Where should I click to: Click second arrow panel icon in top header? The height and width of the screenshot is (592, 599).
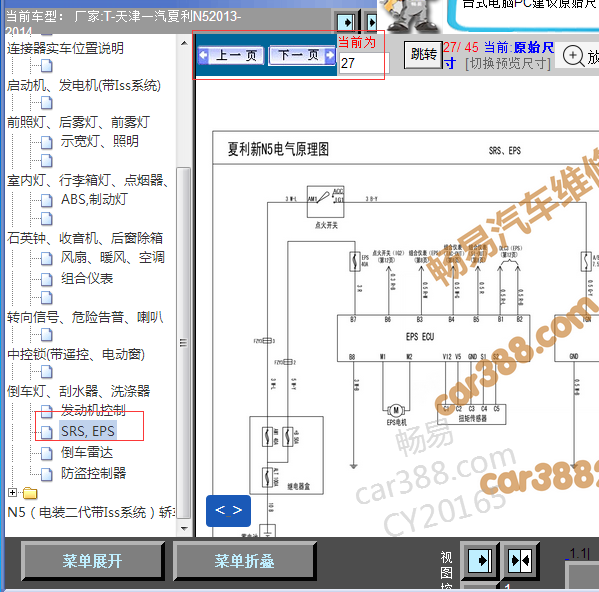(371, 22)
